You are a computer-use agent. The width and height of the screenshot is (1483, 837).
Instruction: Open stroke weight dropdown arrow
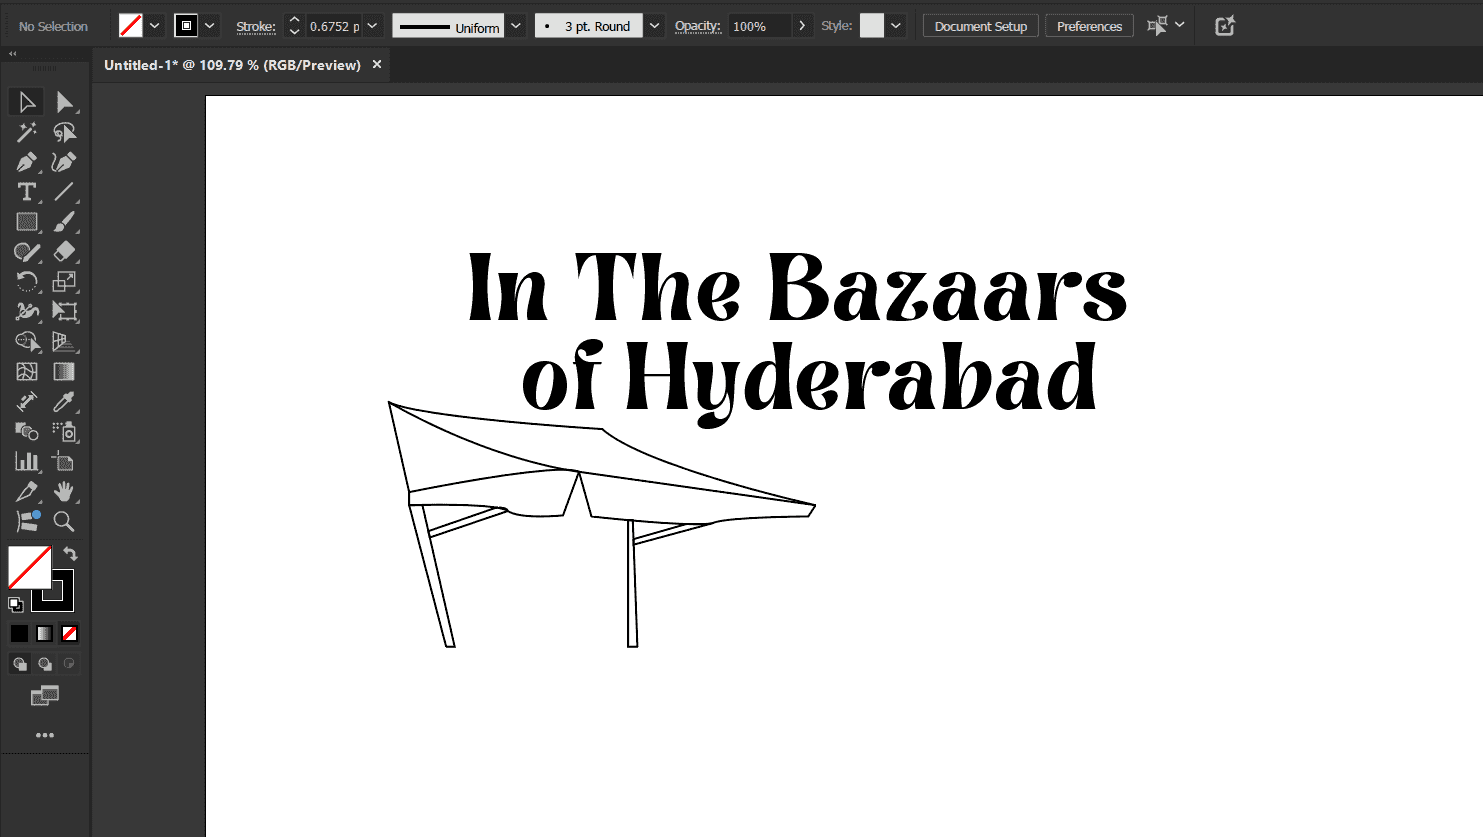click(x=372, y=26)
